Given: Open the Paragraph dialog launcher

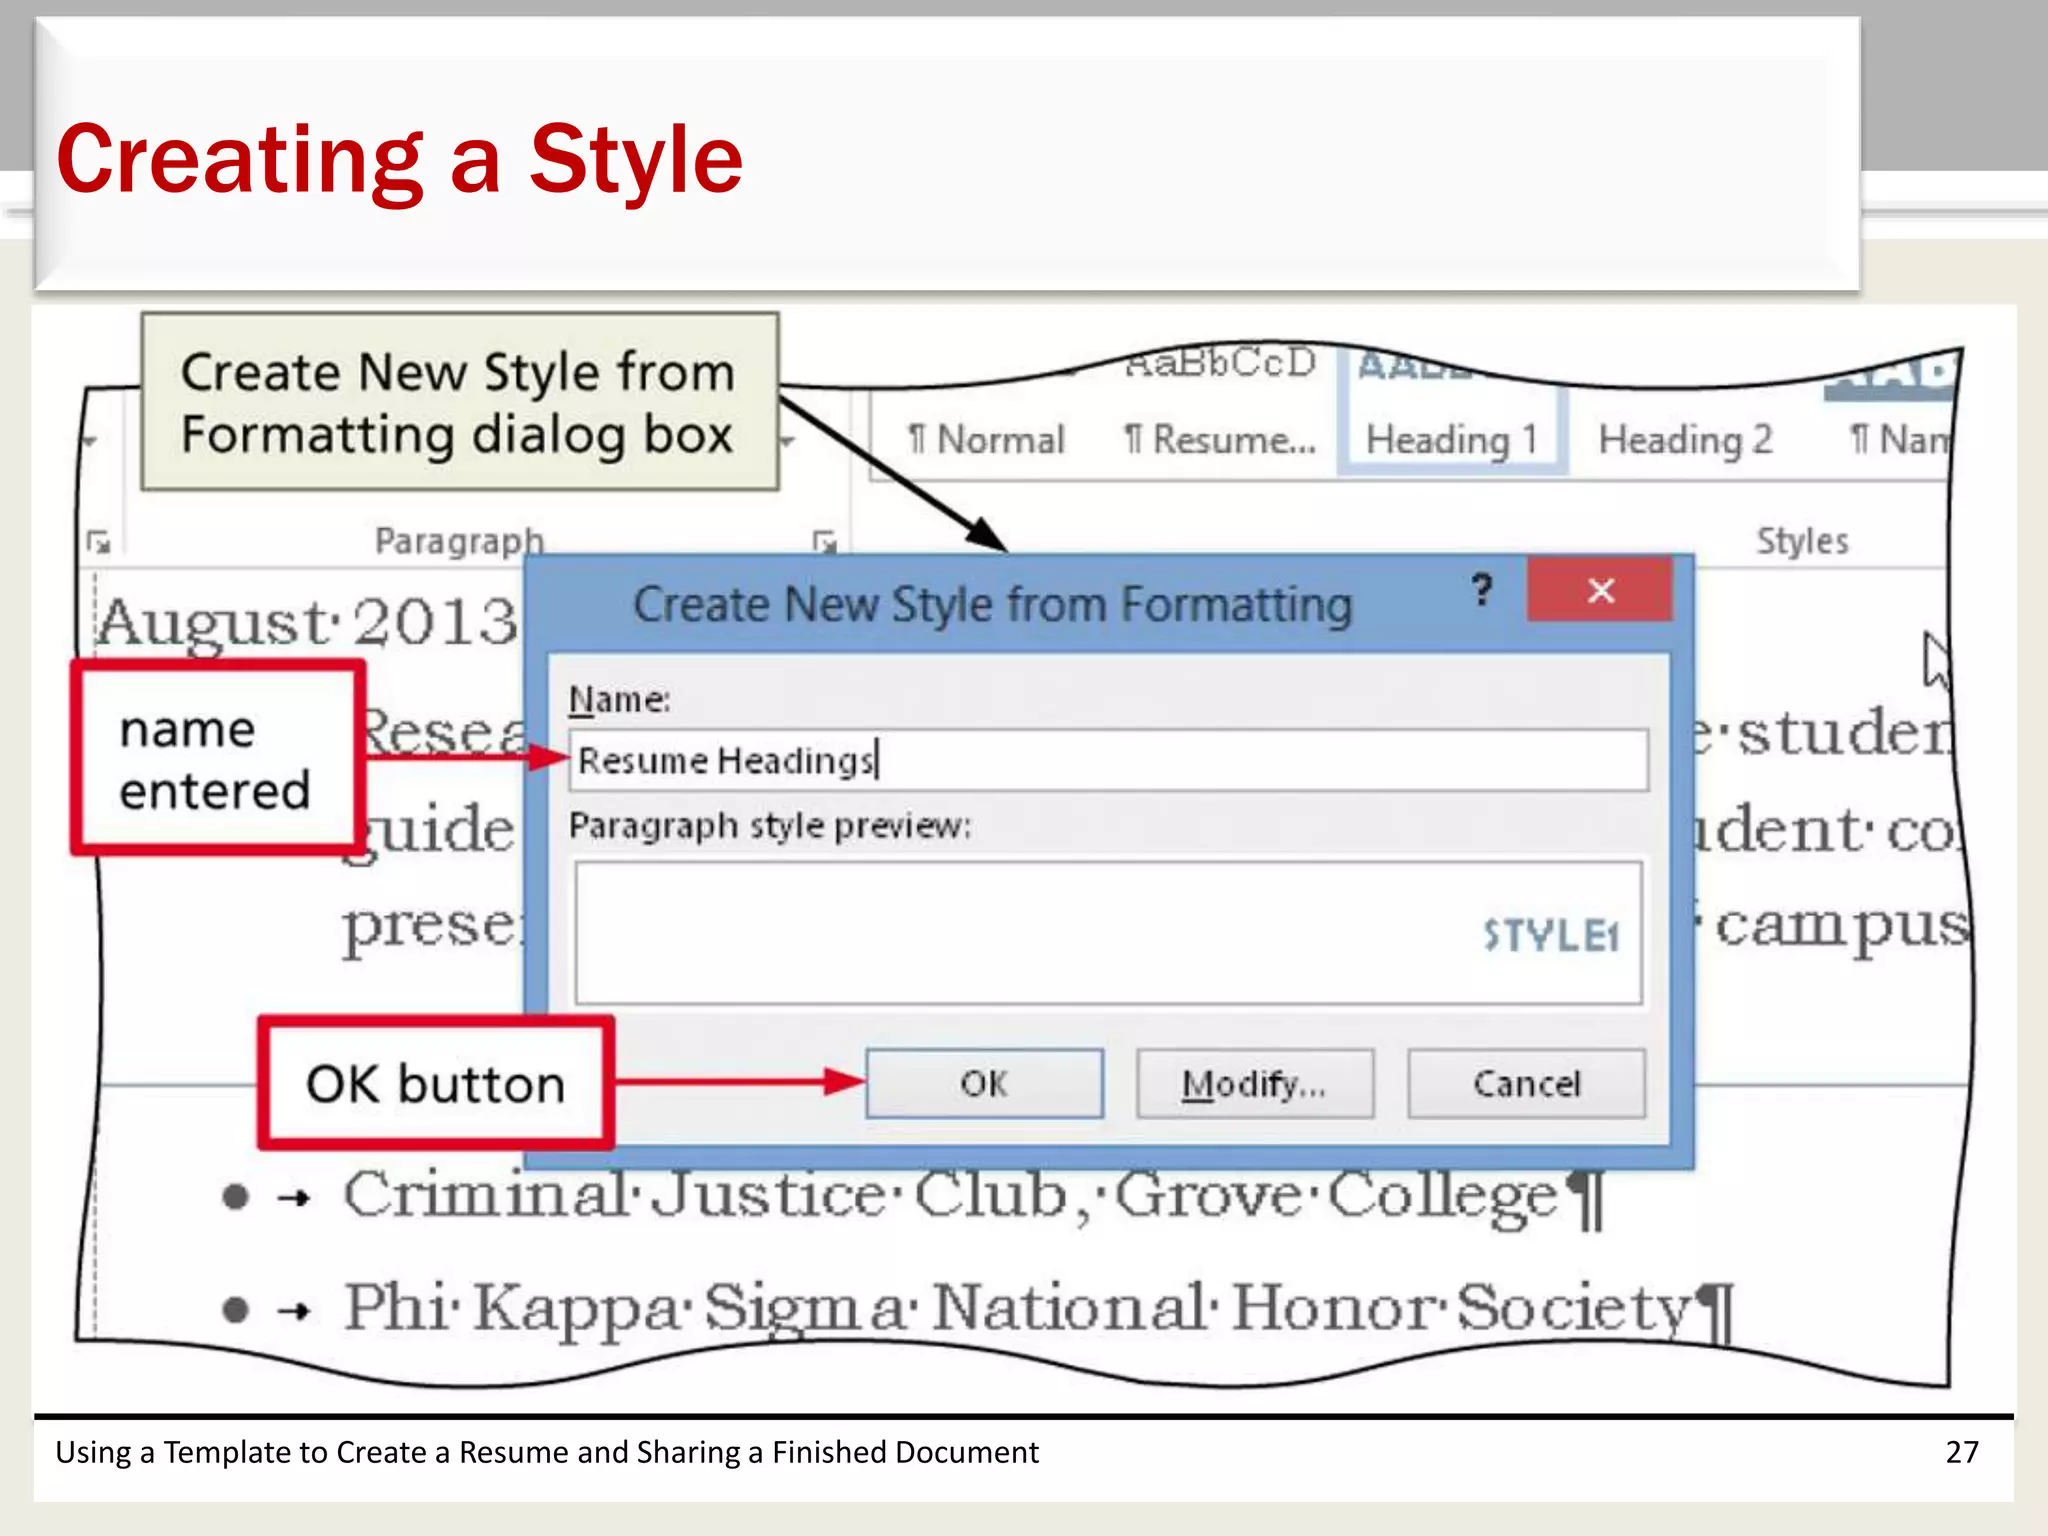Looking at the screenshot, I should [x=824, y=542].
